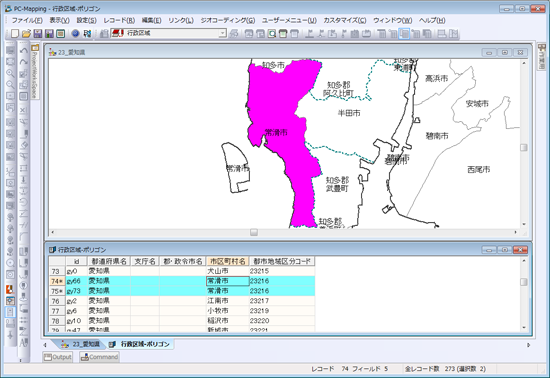The width and height of the screenshot is (550, 378).
Task: Click the map horizontal scrollbar thumb
Action: click(x=254, y=232)
